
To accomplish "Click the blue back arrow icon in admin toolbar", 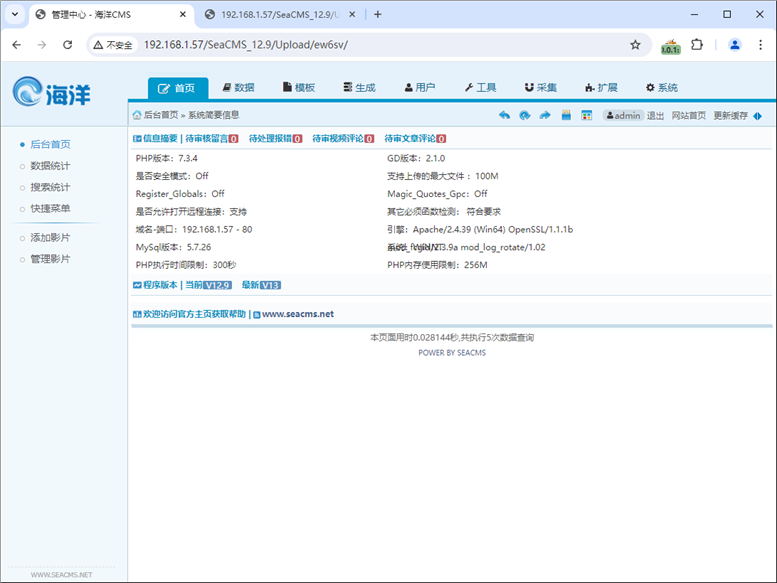I will (504, 116).
